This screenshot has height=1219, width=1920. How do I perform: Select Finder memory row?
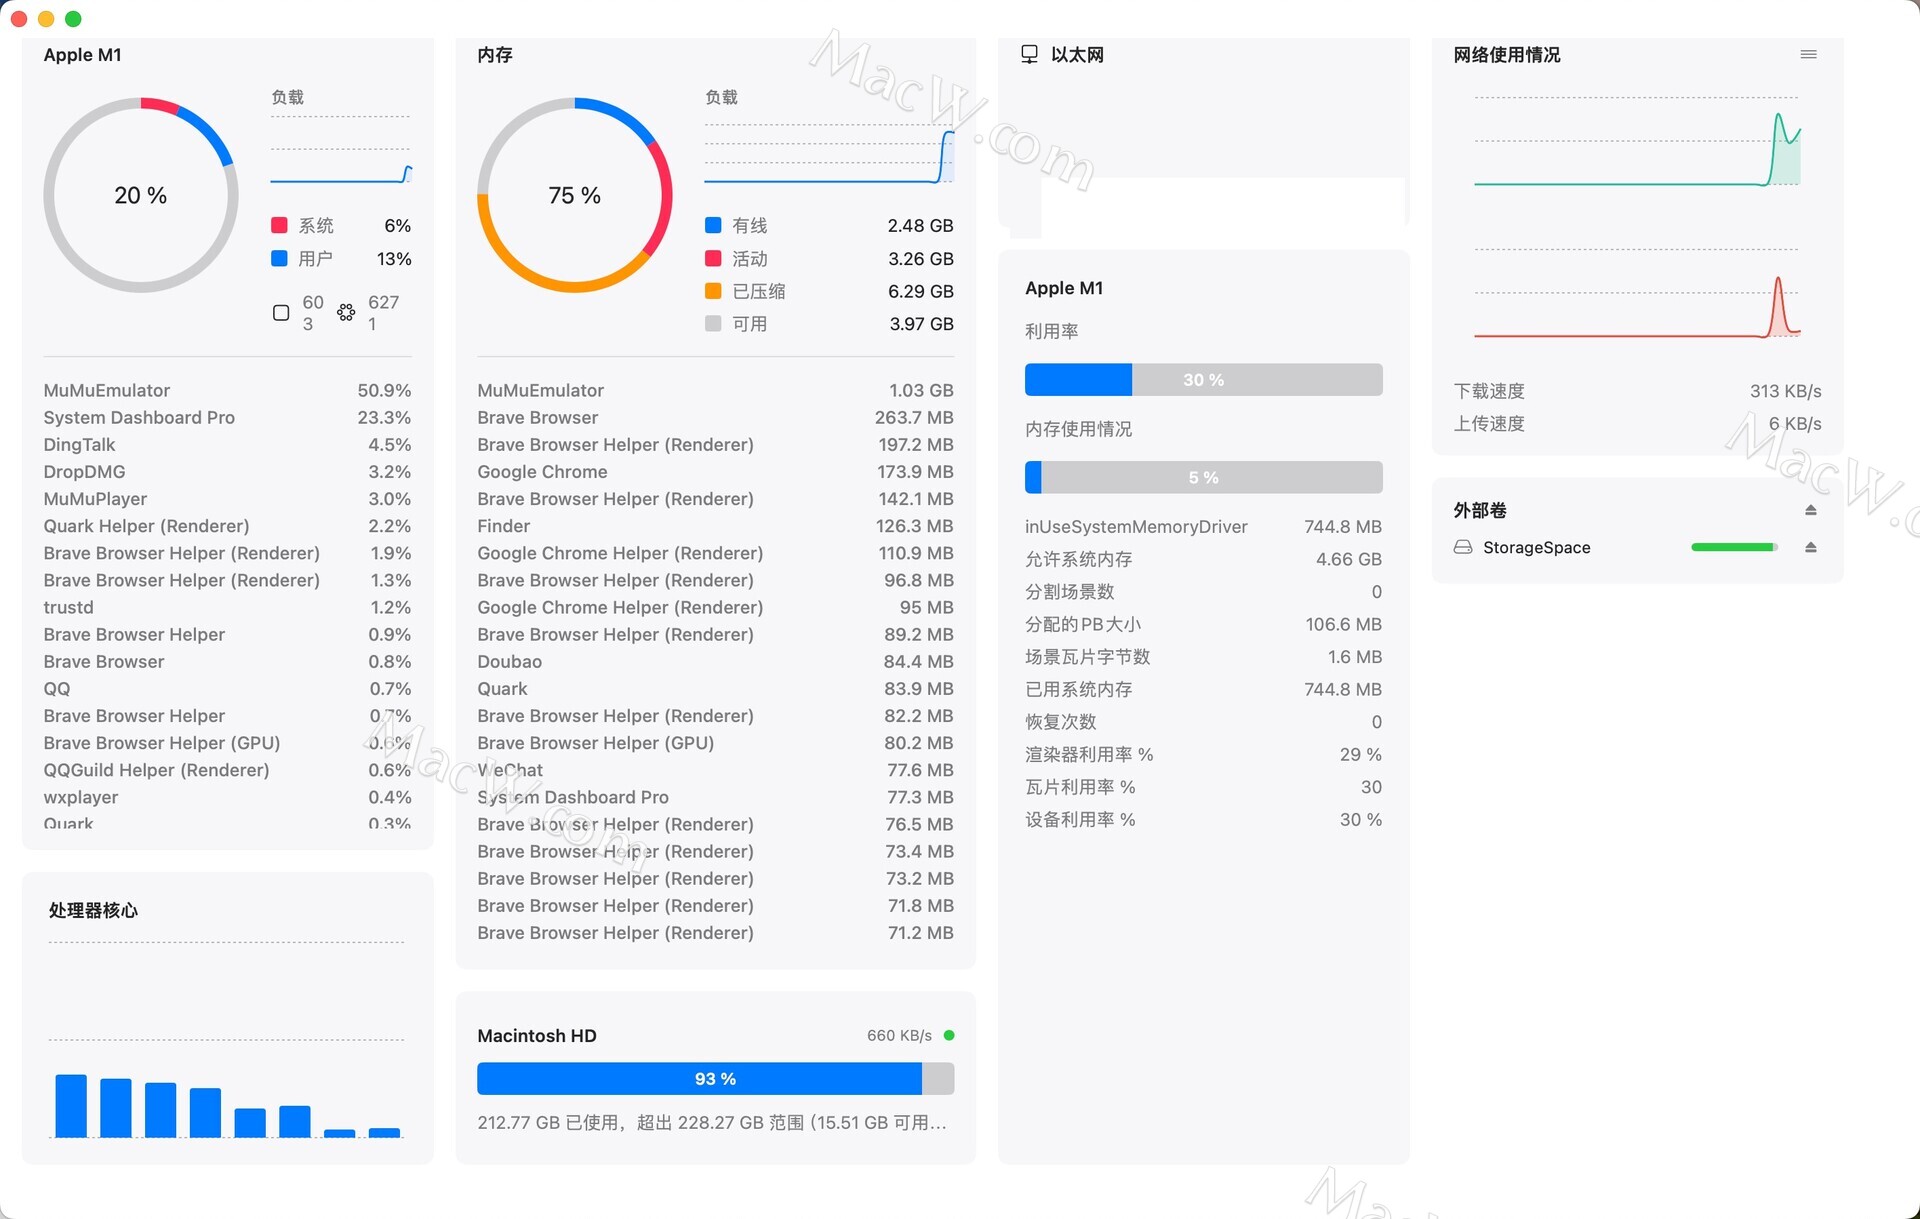coord(715,525)
